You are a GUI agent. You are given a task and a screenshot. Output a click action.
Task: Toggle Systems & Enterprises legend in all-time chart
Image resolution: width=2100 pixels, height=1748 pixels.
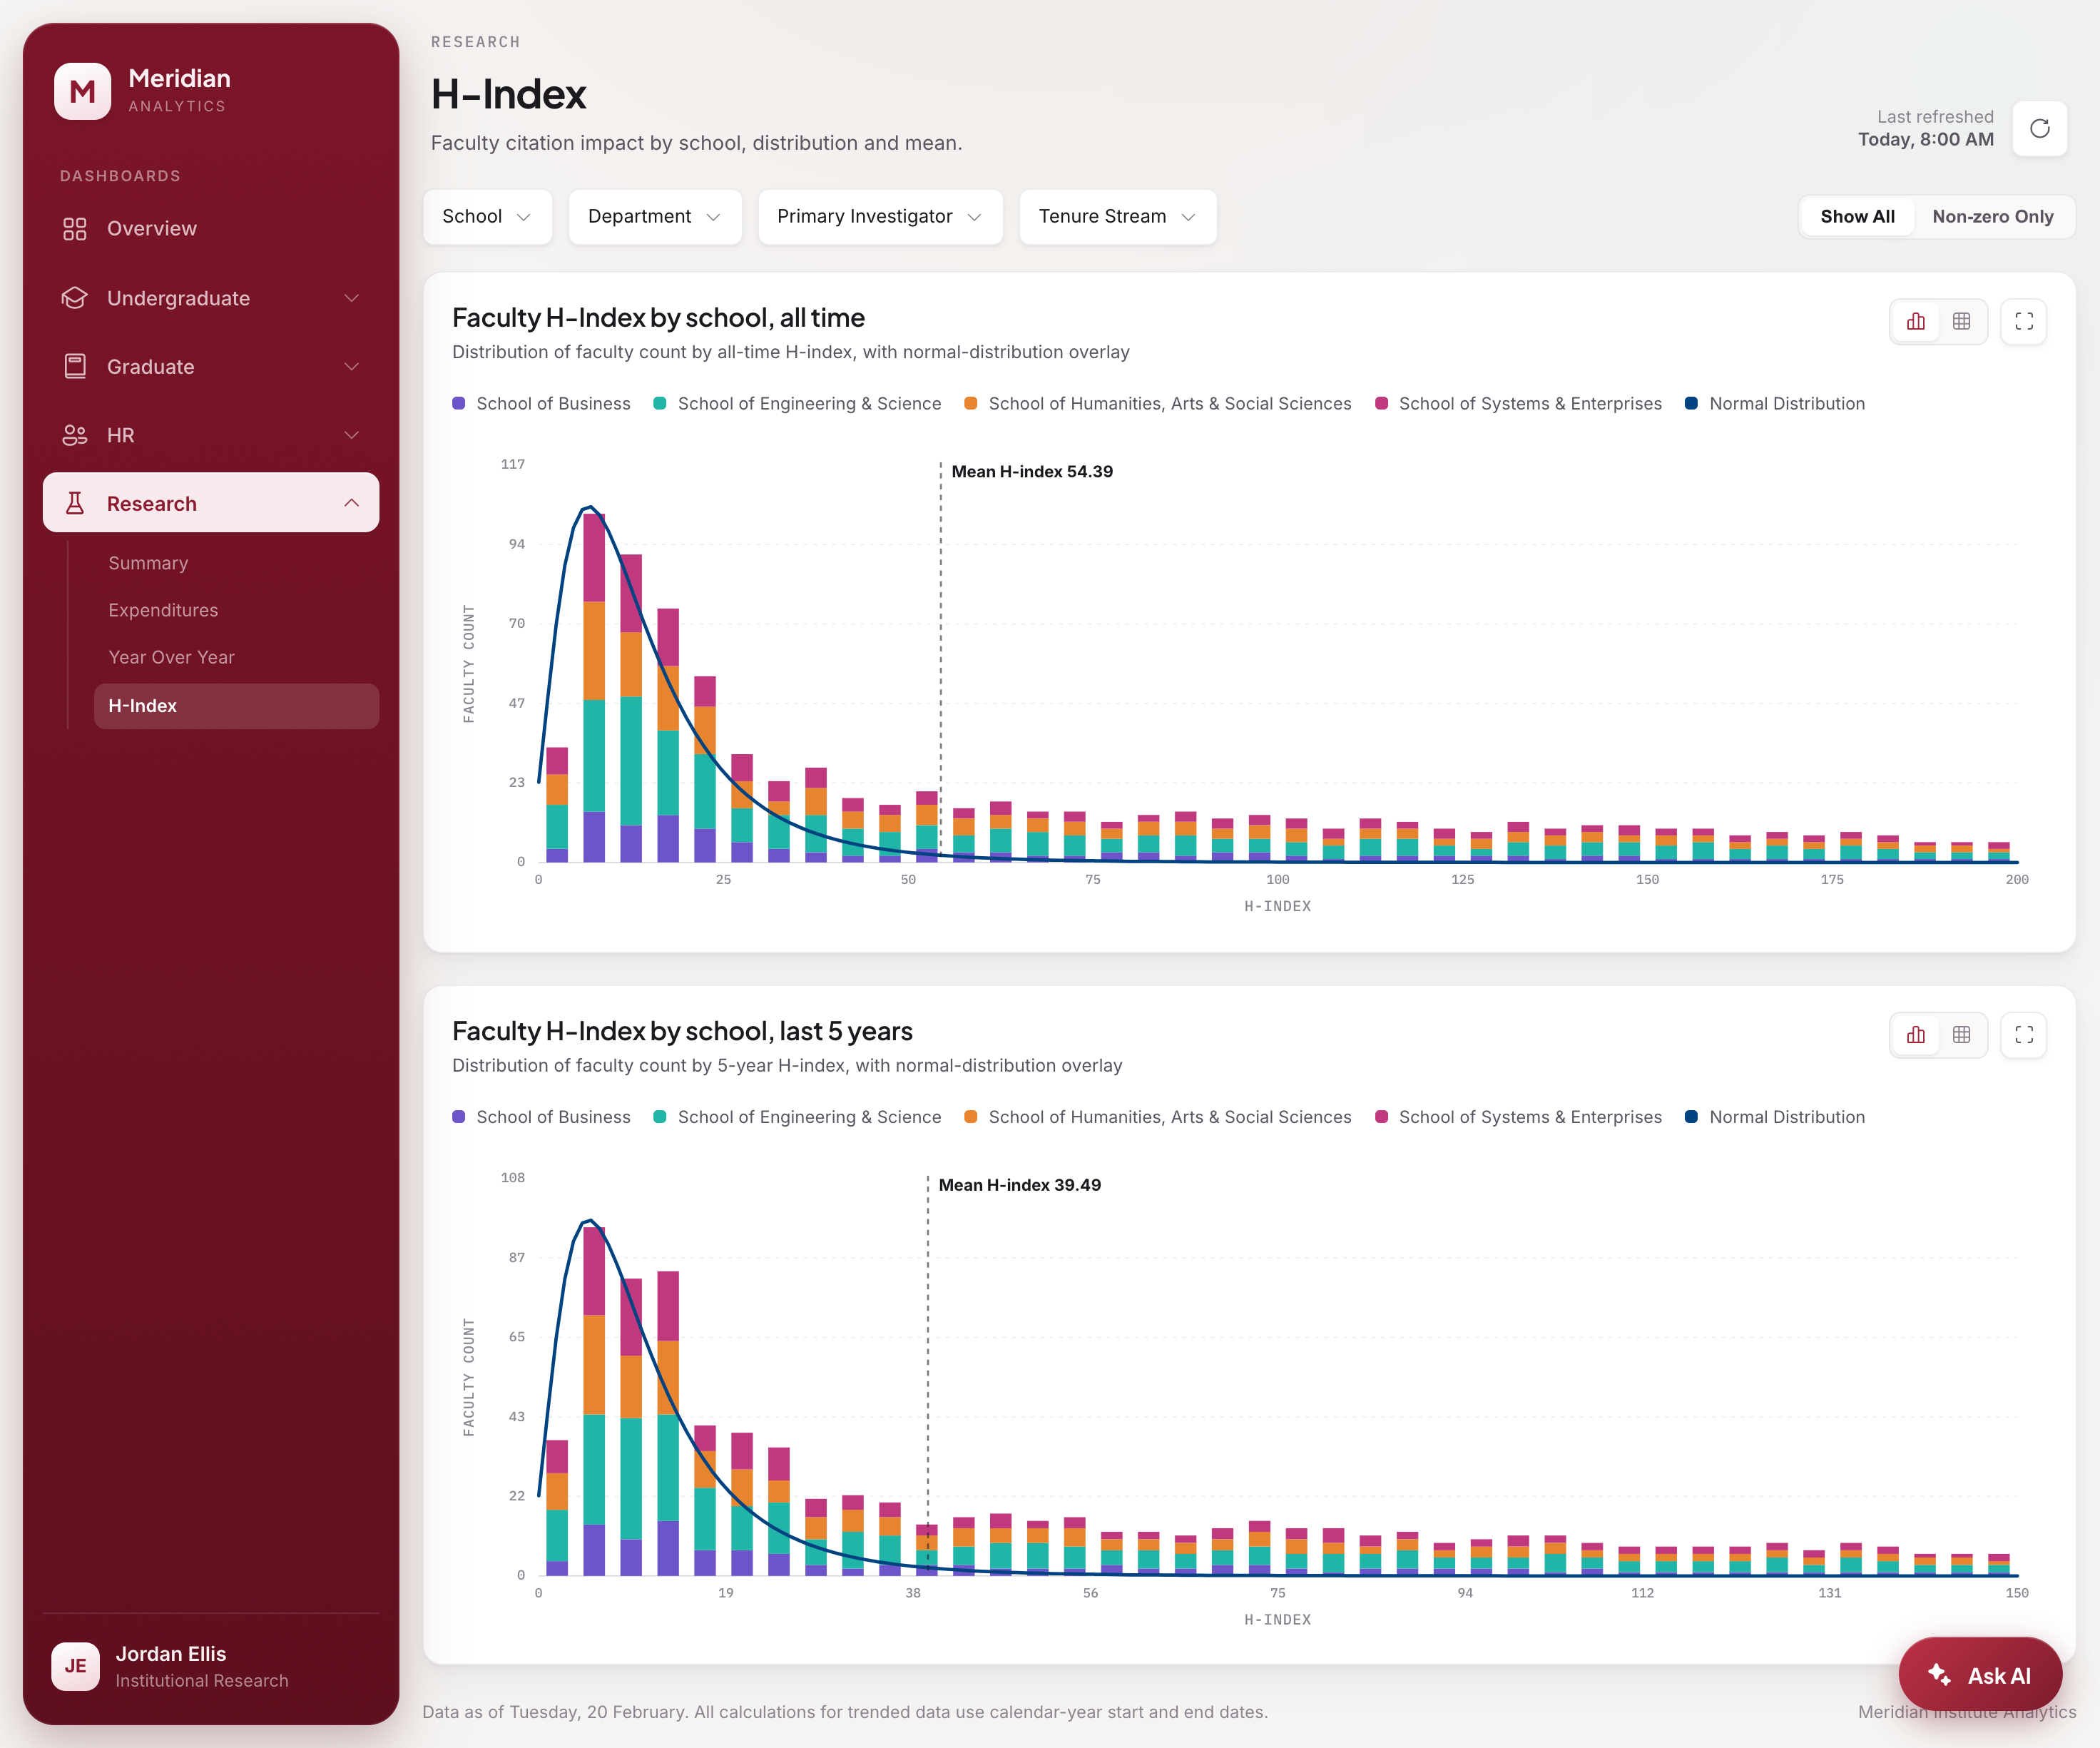pyautogui.click(x=1518, y=404)
